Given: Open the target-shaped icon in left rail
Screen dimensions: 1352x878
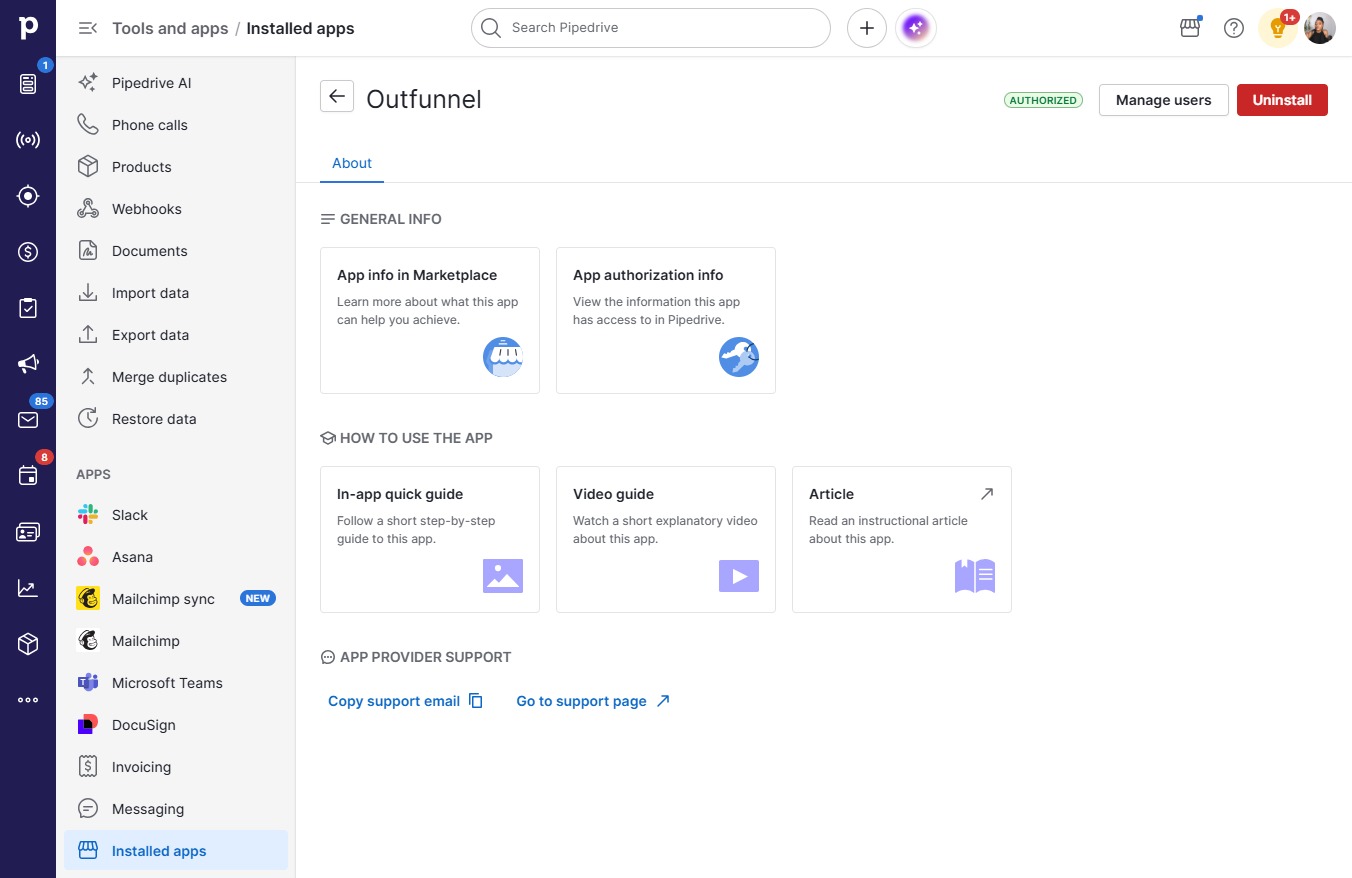Looking at the screenshot, I should (28, 196).
